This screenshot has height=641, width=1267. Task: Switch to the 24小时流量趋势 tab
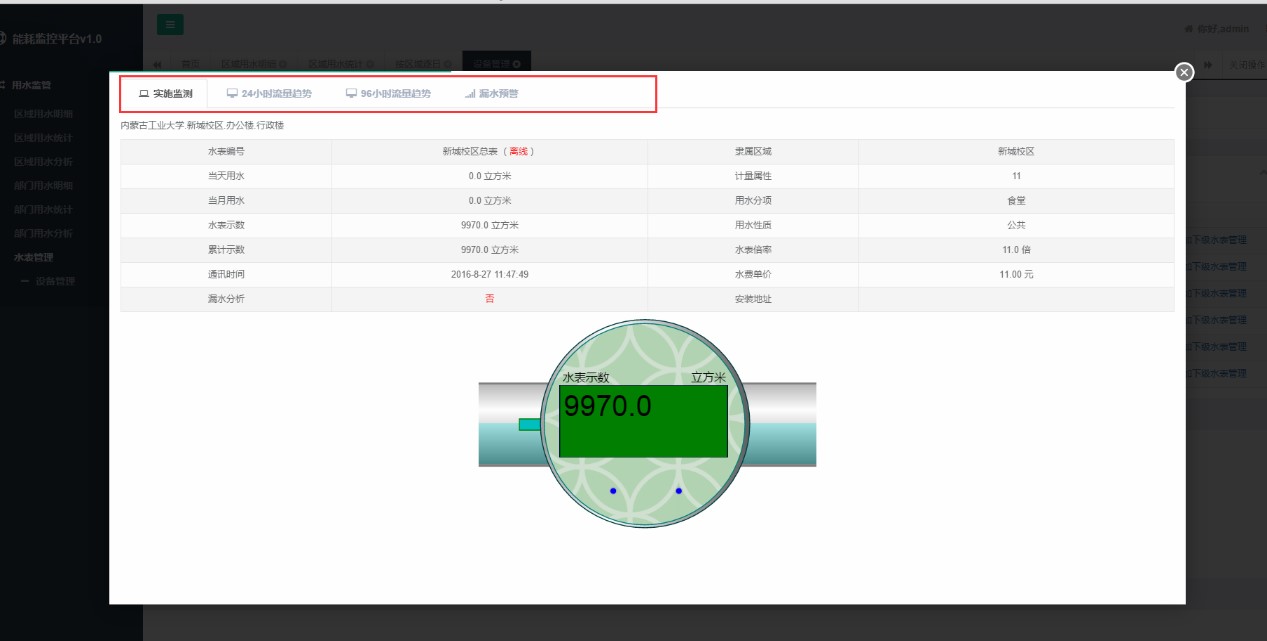(x=268, y=94)
